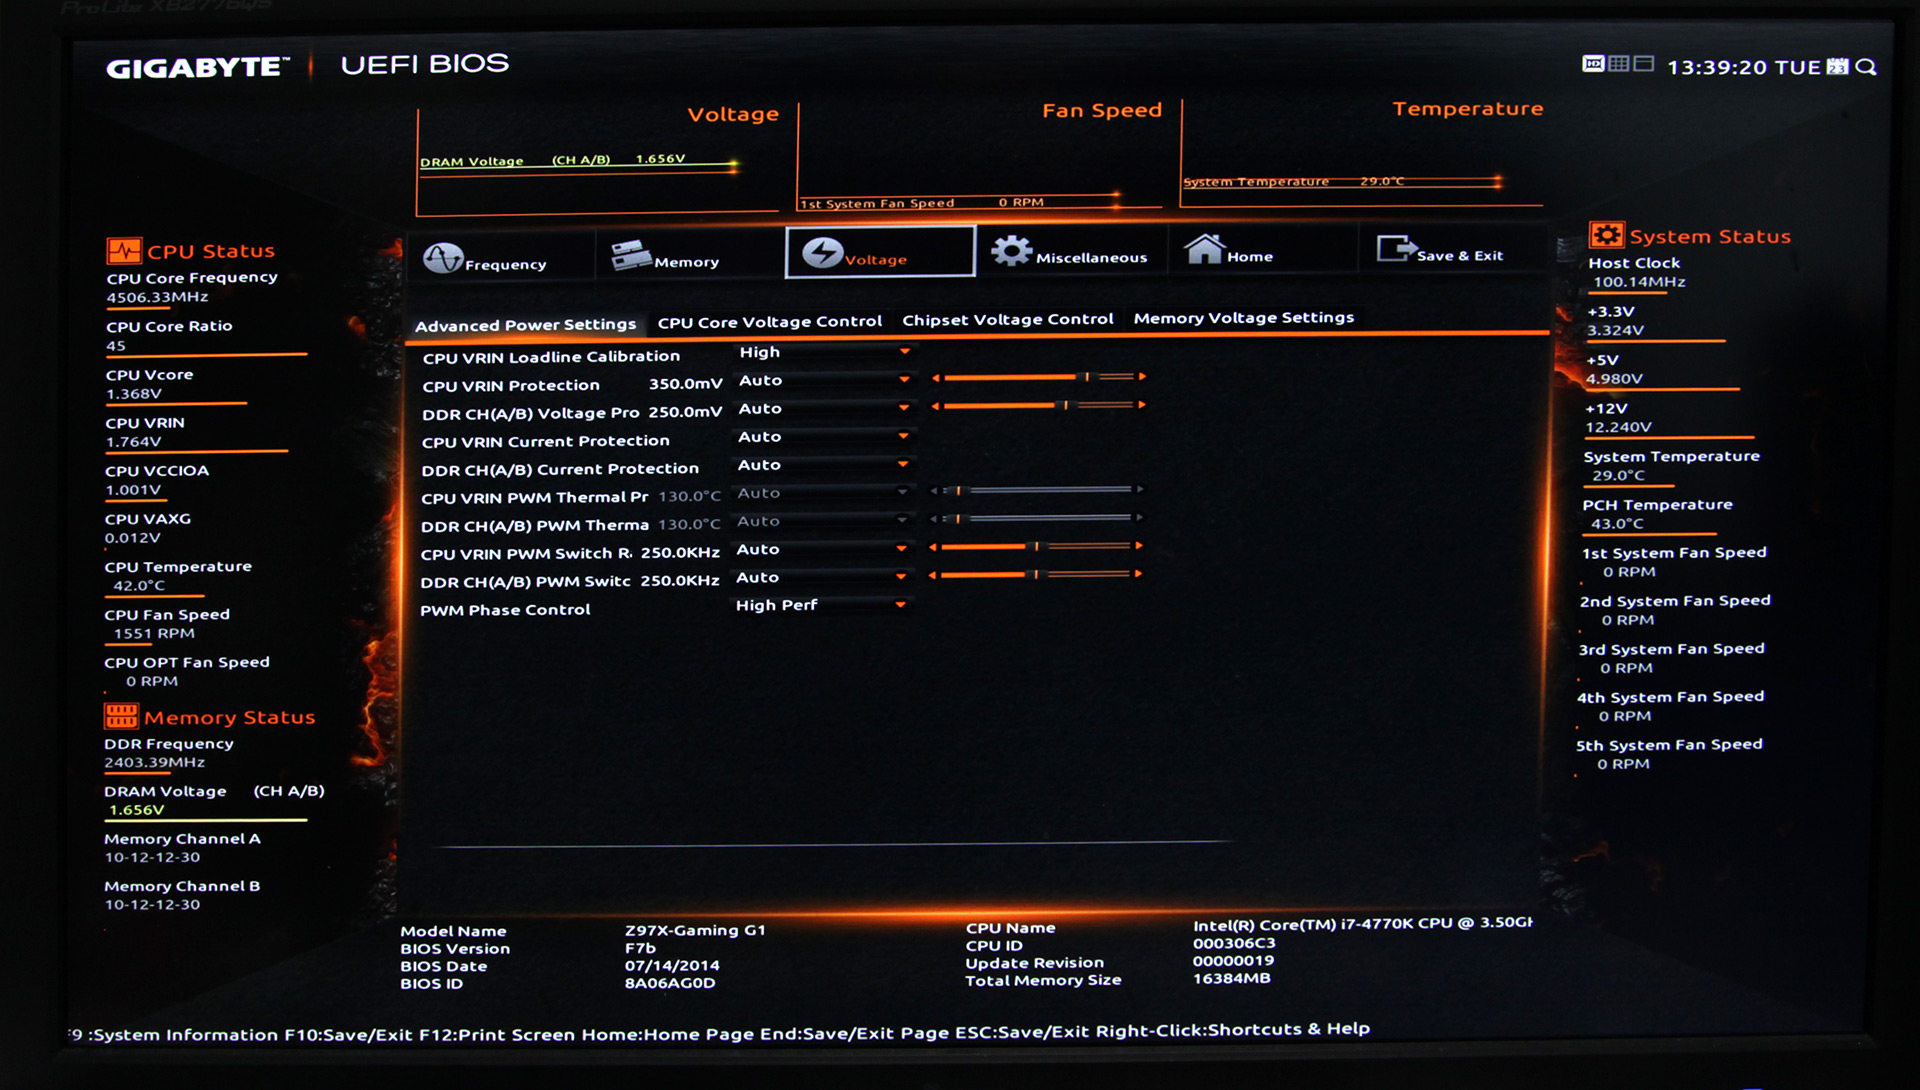Open Memory Voltage Settings sub-tab
Image resolution: width=1920 pixels, height=1090 pixels.
click(x=1244, y=318)
